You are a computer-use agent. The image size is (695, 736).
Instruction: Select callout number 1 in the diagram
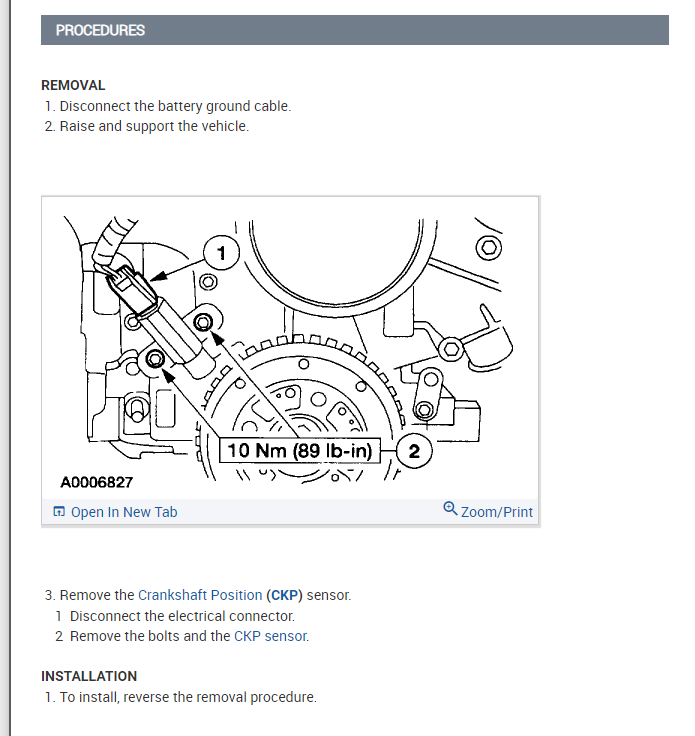(221, 253)
